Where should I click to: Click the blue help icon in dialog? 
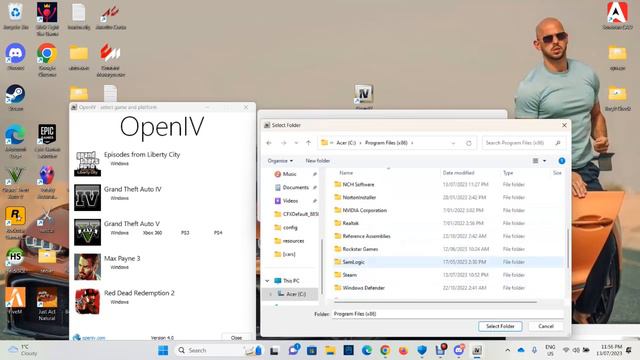click(562, 161)
